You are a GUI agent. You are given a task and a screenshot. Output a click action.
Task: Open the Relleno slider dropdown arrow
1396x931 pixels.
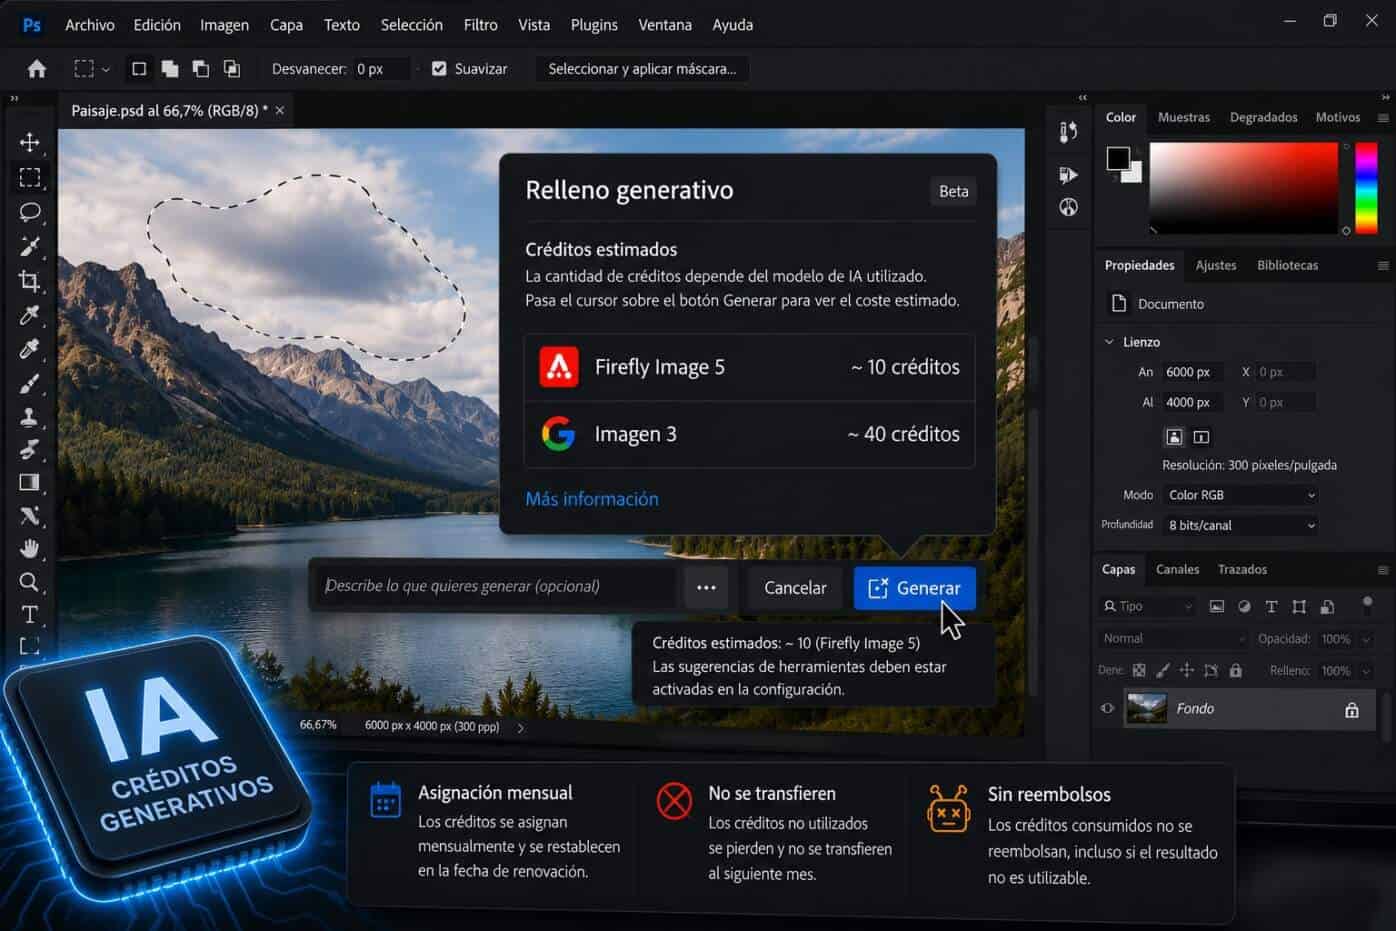click(1366, 671)
